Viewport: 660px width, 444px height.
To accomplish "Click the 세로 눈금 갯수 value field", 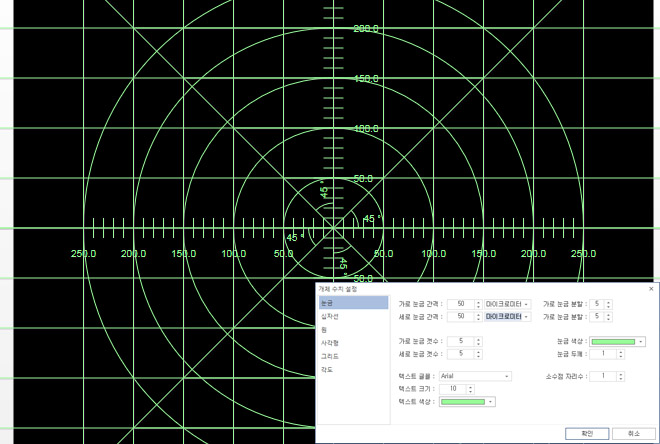I will (x=460, y=354).
